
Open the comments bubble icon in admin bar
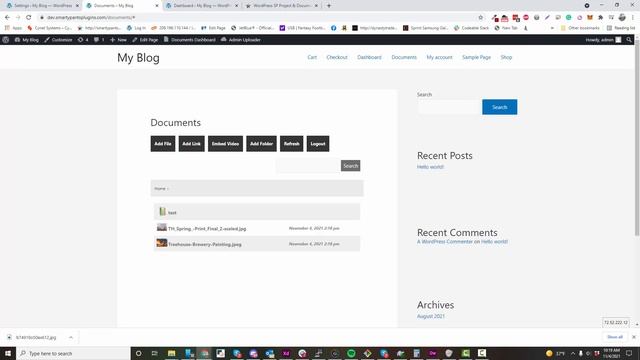[99, 40]
